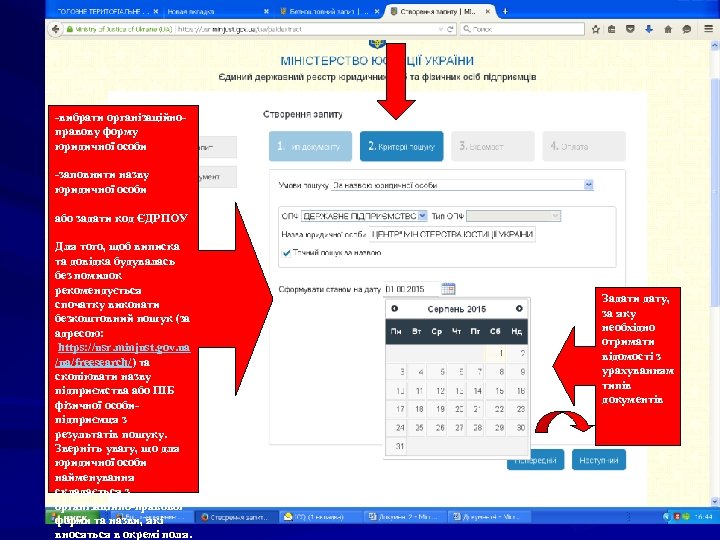
Task: Click the page vertical scrollbar
Action: point(714,191)
